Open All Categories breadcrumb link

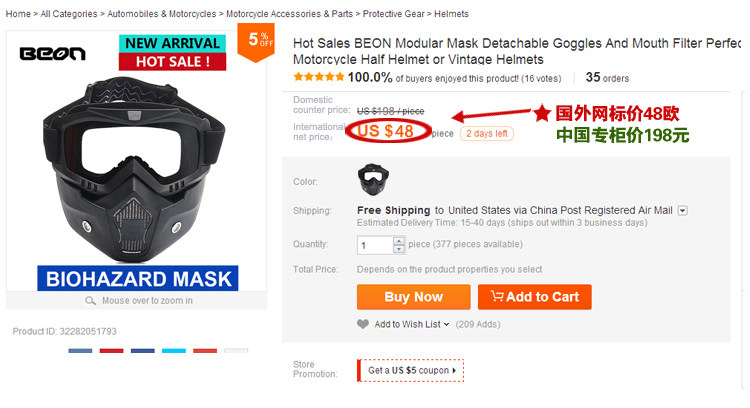coord(69,14)
